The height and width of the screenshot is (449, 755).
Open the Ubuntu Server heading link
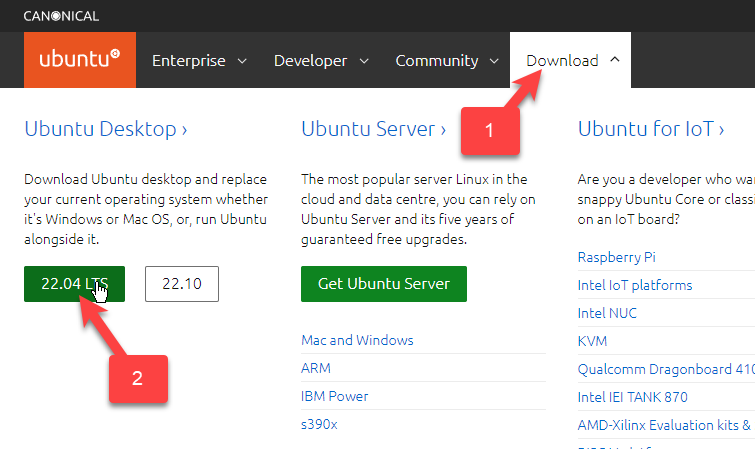[x=373, y=129]
